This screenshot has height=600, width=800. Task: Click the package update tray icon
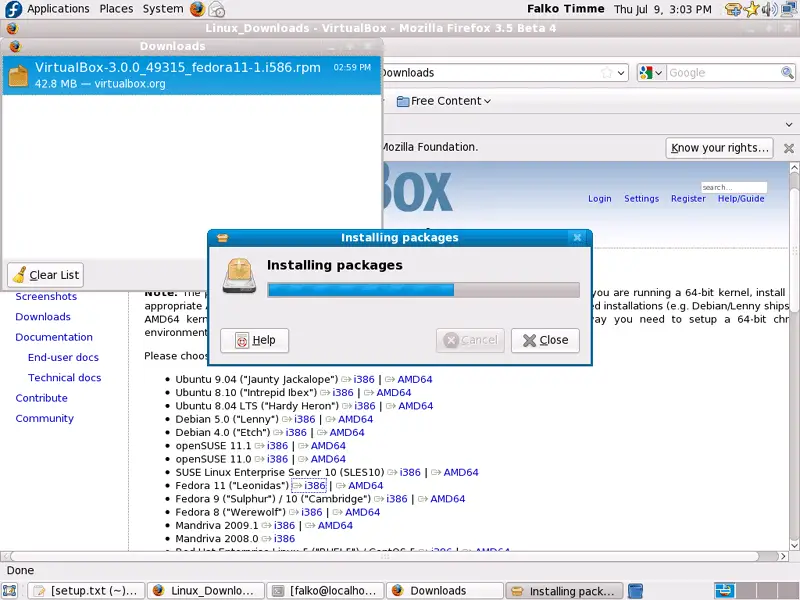tap(733, 9)
